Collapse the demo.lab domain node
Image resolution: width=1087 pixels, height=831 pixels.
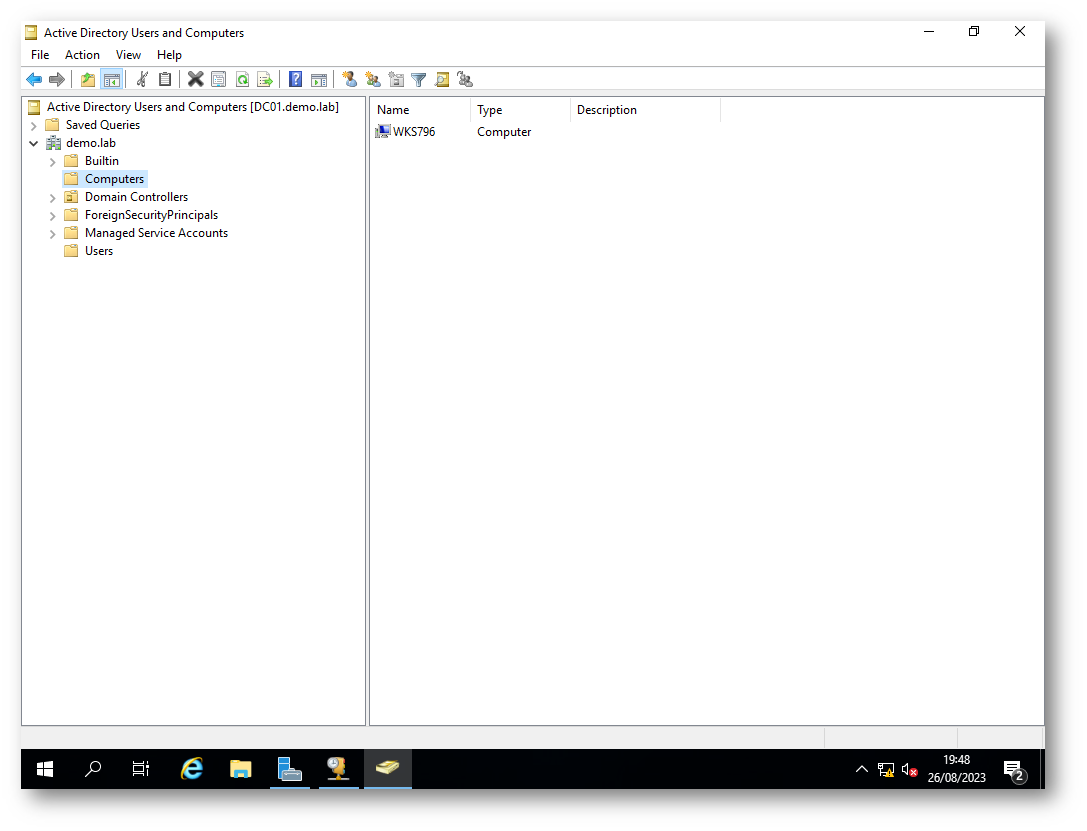33,143
